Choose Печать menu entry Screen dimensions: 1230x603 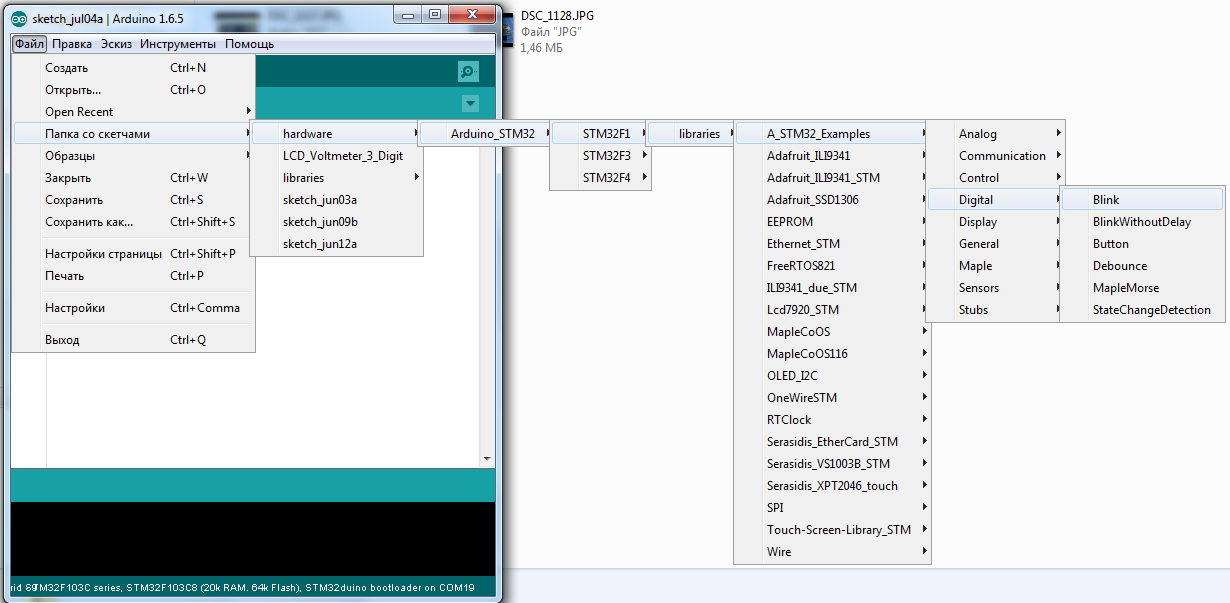(134, 276)
